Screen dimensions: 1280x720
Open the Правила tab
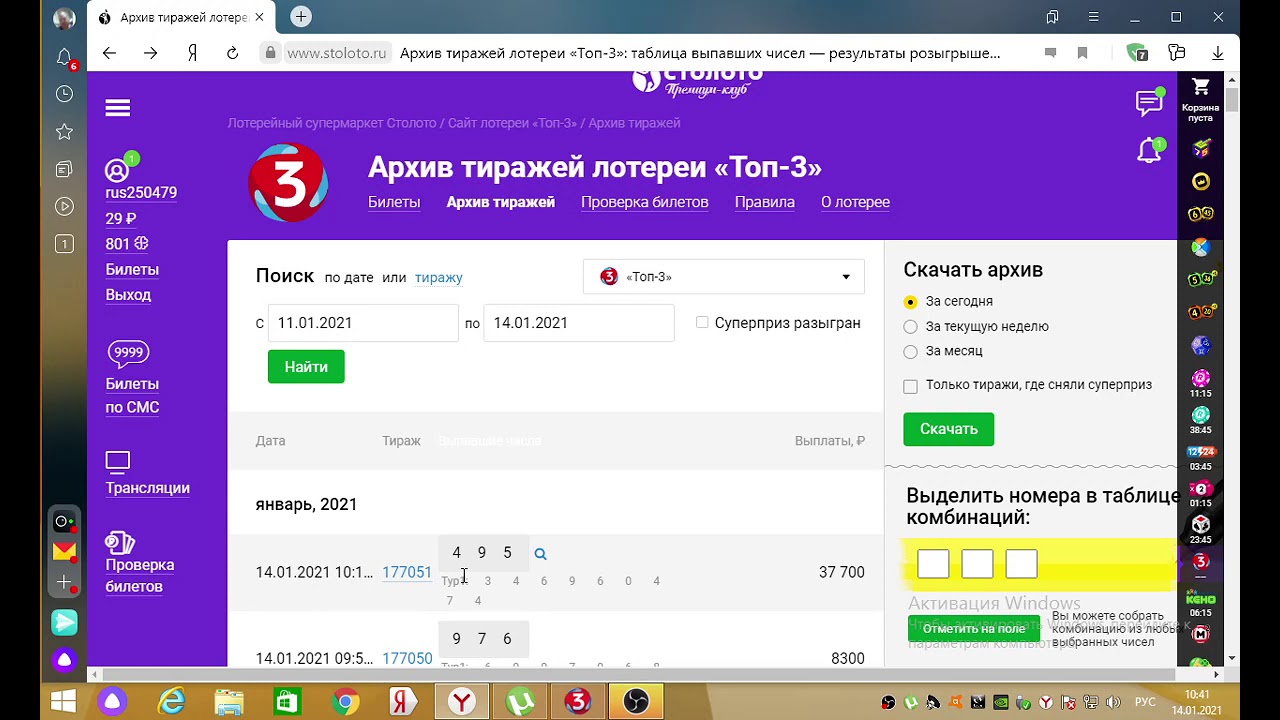pos(765,202)
